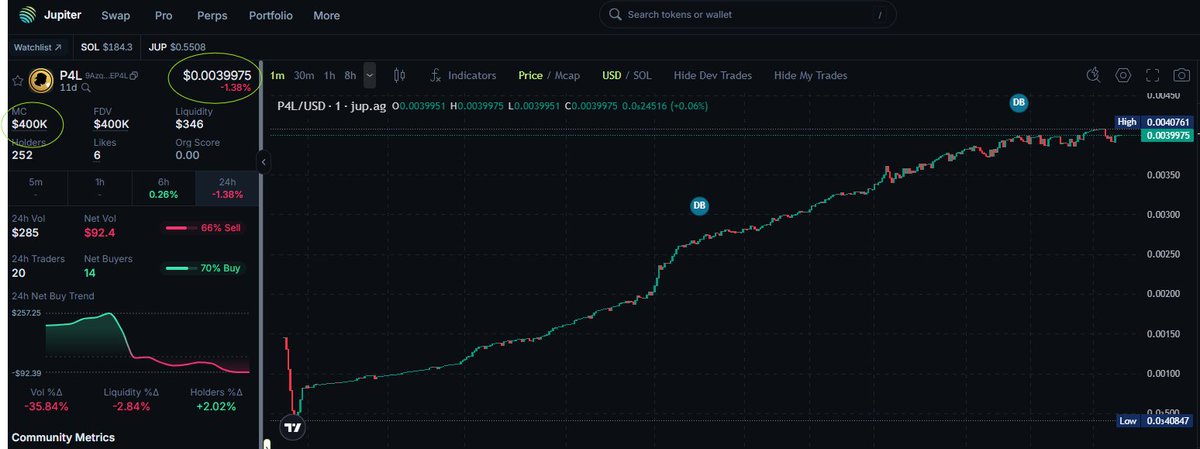Switch chart to Mcap mode
The height and width of the screenshot is (449, 1200).
coord(567,75)
